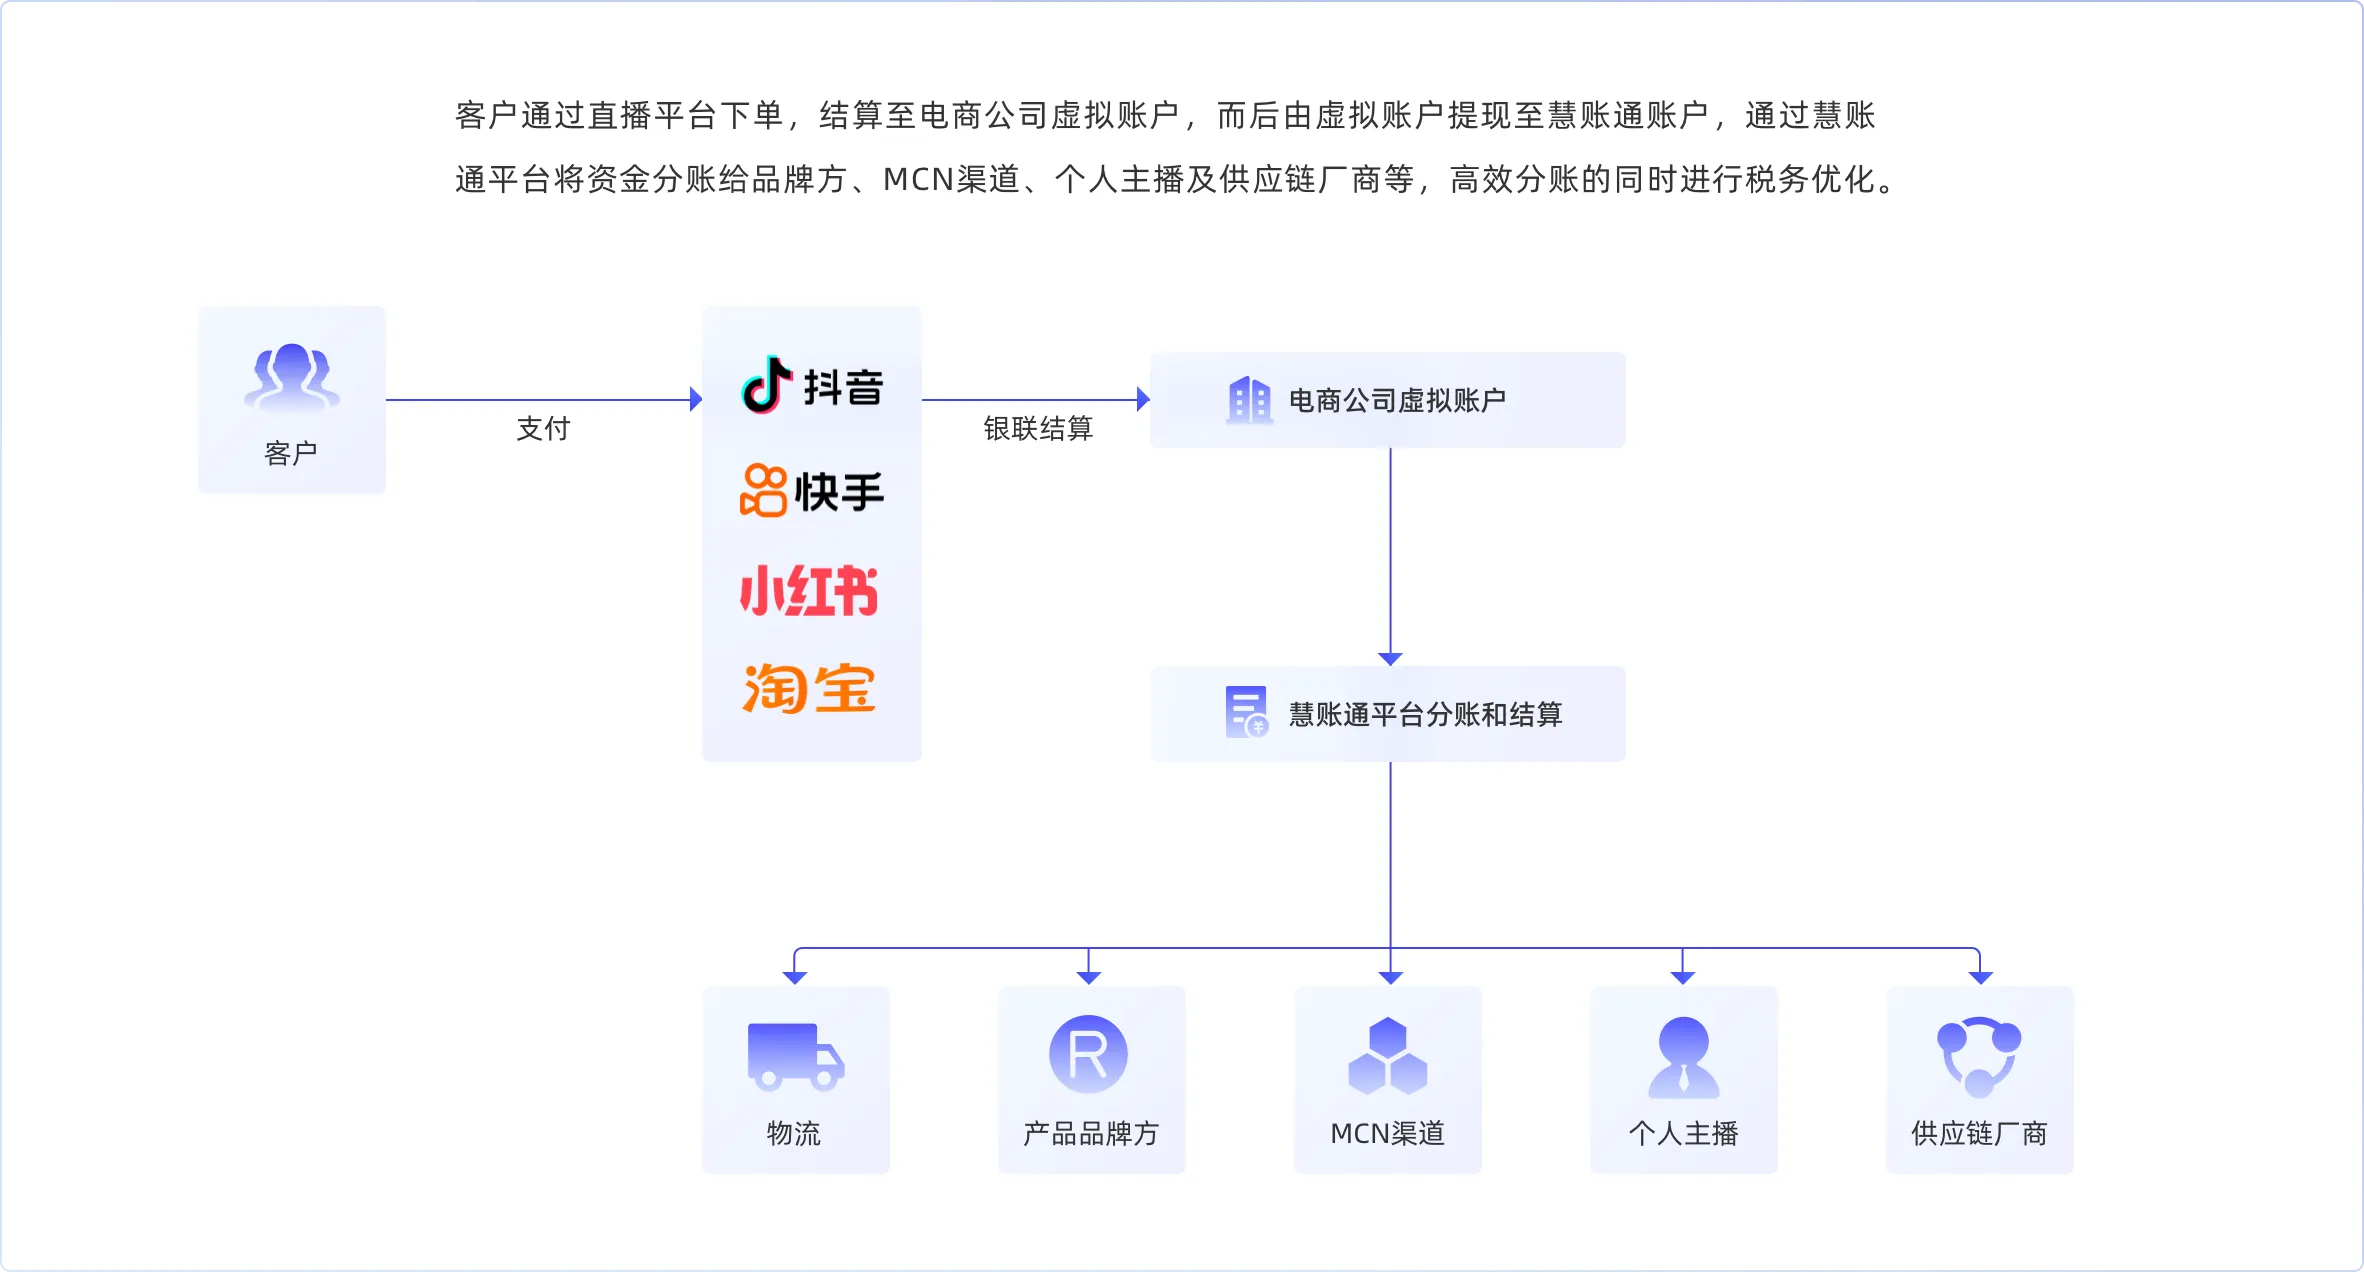Click the description paragraph starting 客户通过直播平台下单

pos(1175,147)
